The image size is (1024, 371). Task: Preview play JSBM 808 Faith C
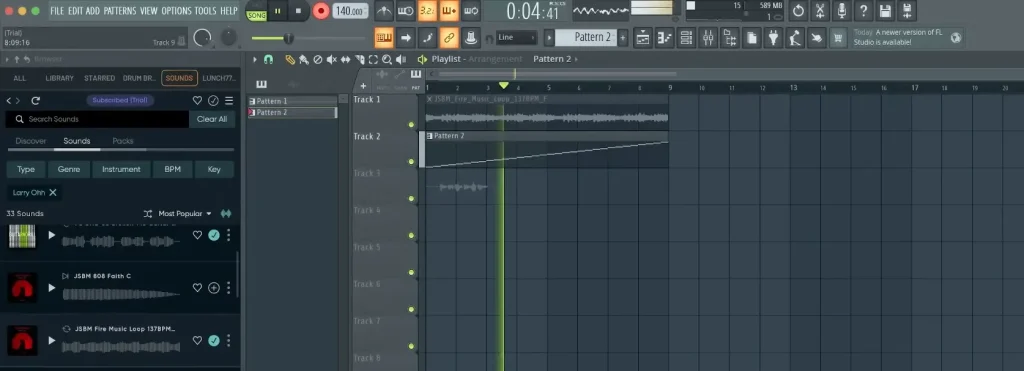[x=52, y=287]
